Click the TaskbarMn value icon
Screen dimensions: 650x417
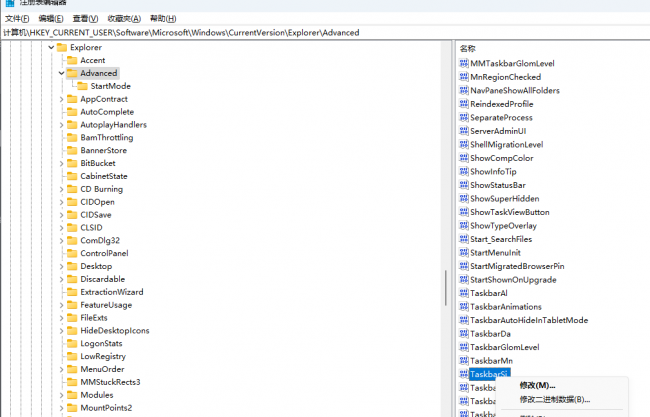pyautogui.click(x=464, y=361)
